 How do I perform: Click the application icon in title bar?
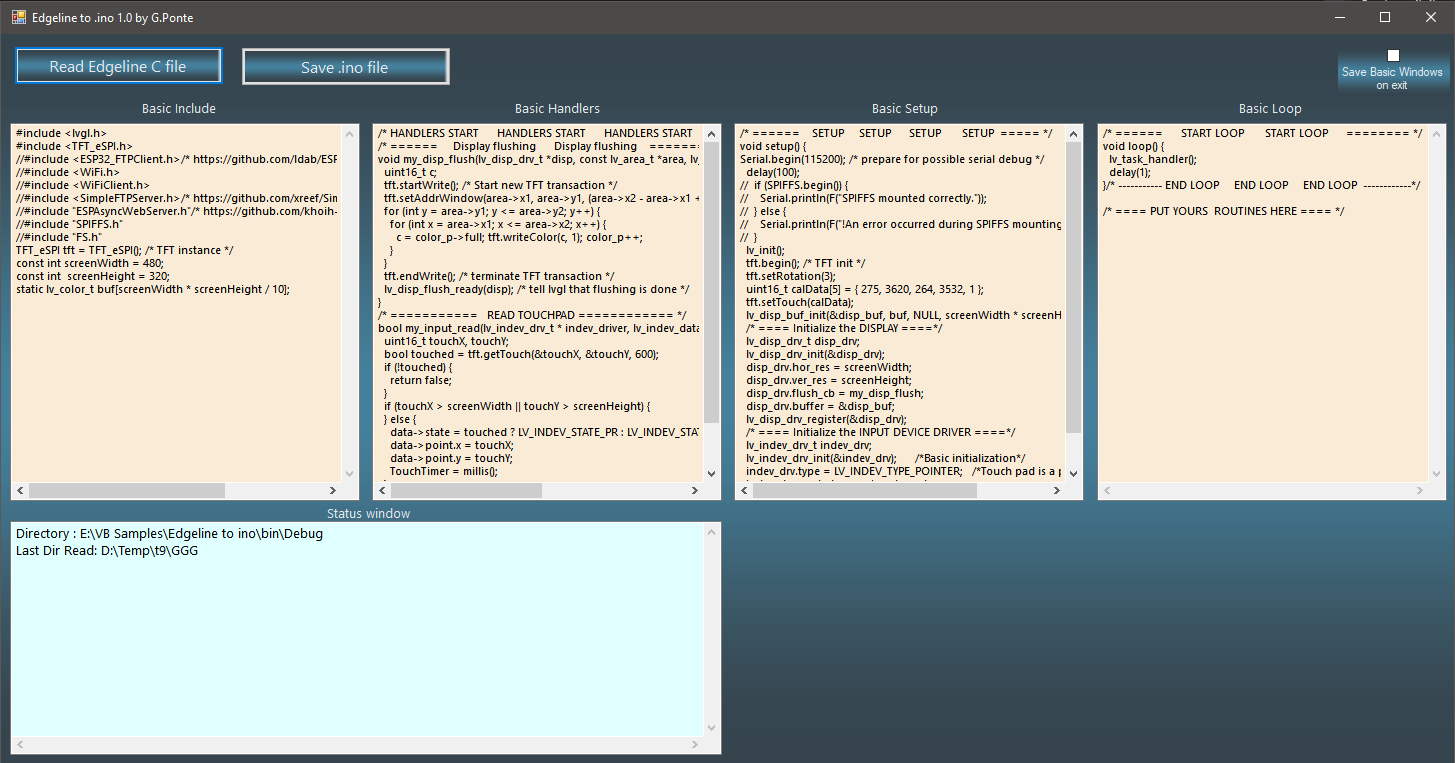(18, 17)
